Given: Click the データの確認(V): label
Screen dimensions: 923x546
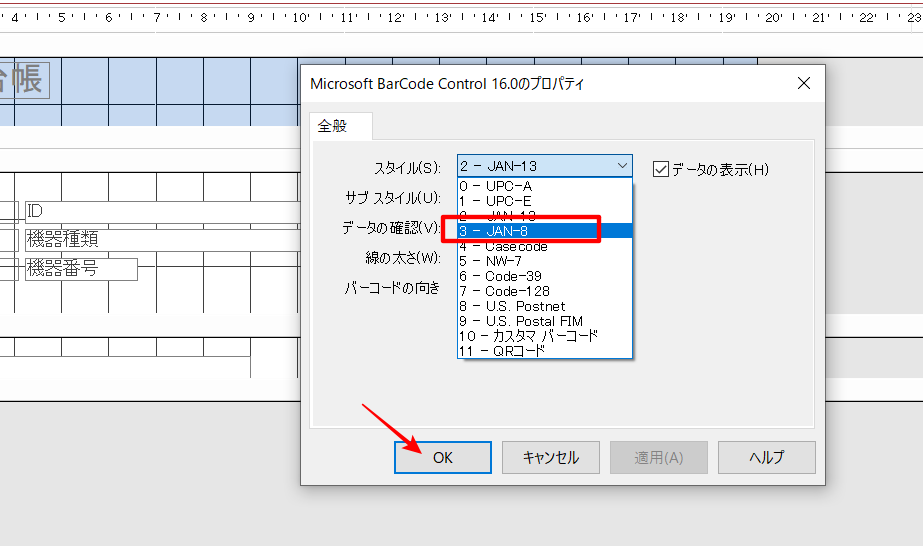Looking at the screenshot, I should tap(391, 228).
